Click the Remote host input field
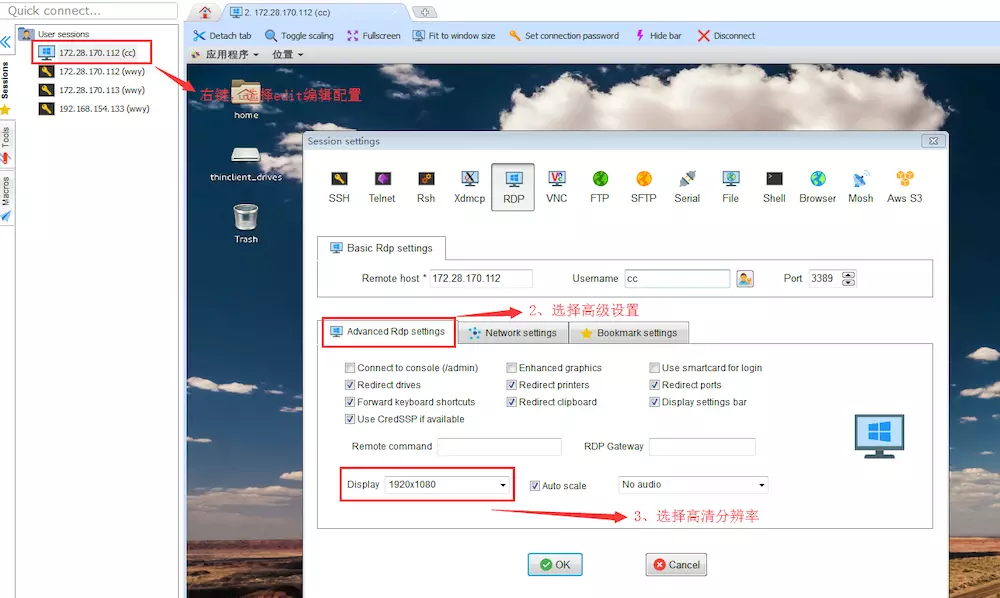1000x598 pixels. [481, 279]
